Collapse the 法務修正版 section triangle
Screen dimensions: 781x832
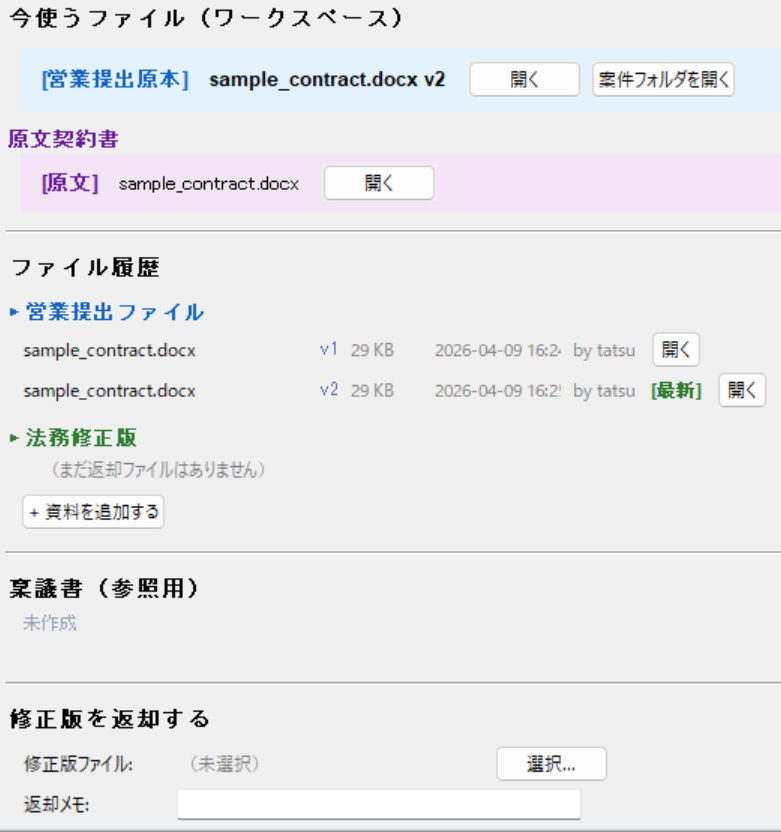(14, 438)
